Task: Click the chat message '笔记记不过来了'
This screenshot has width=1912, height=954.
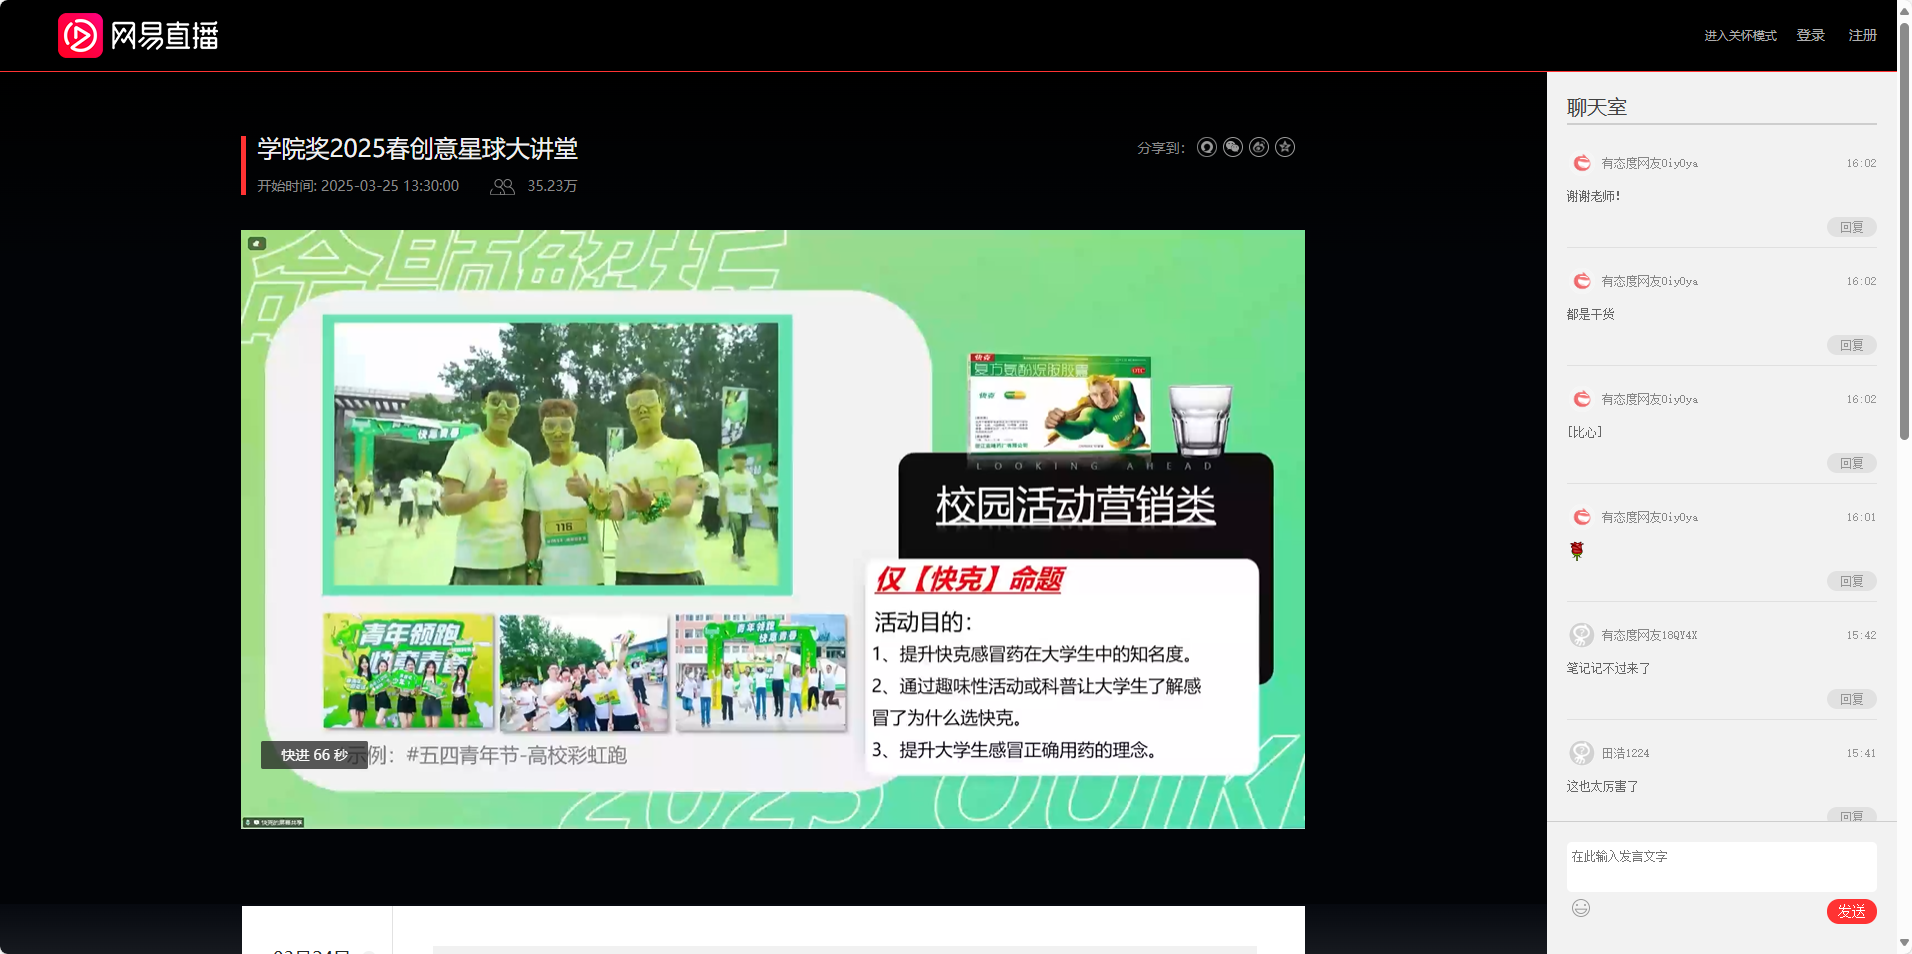Action: pyautogui.click(x=1608, y=668)
